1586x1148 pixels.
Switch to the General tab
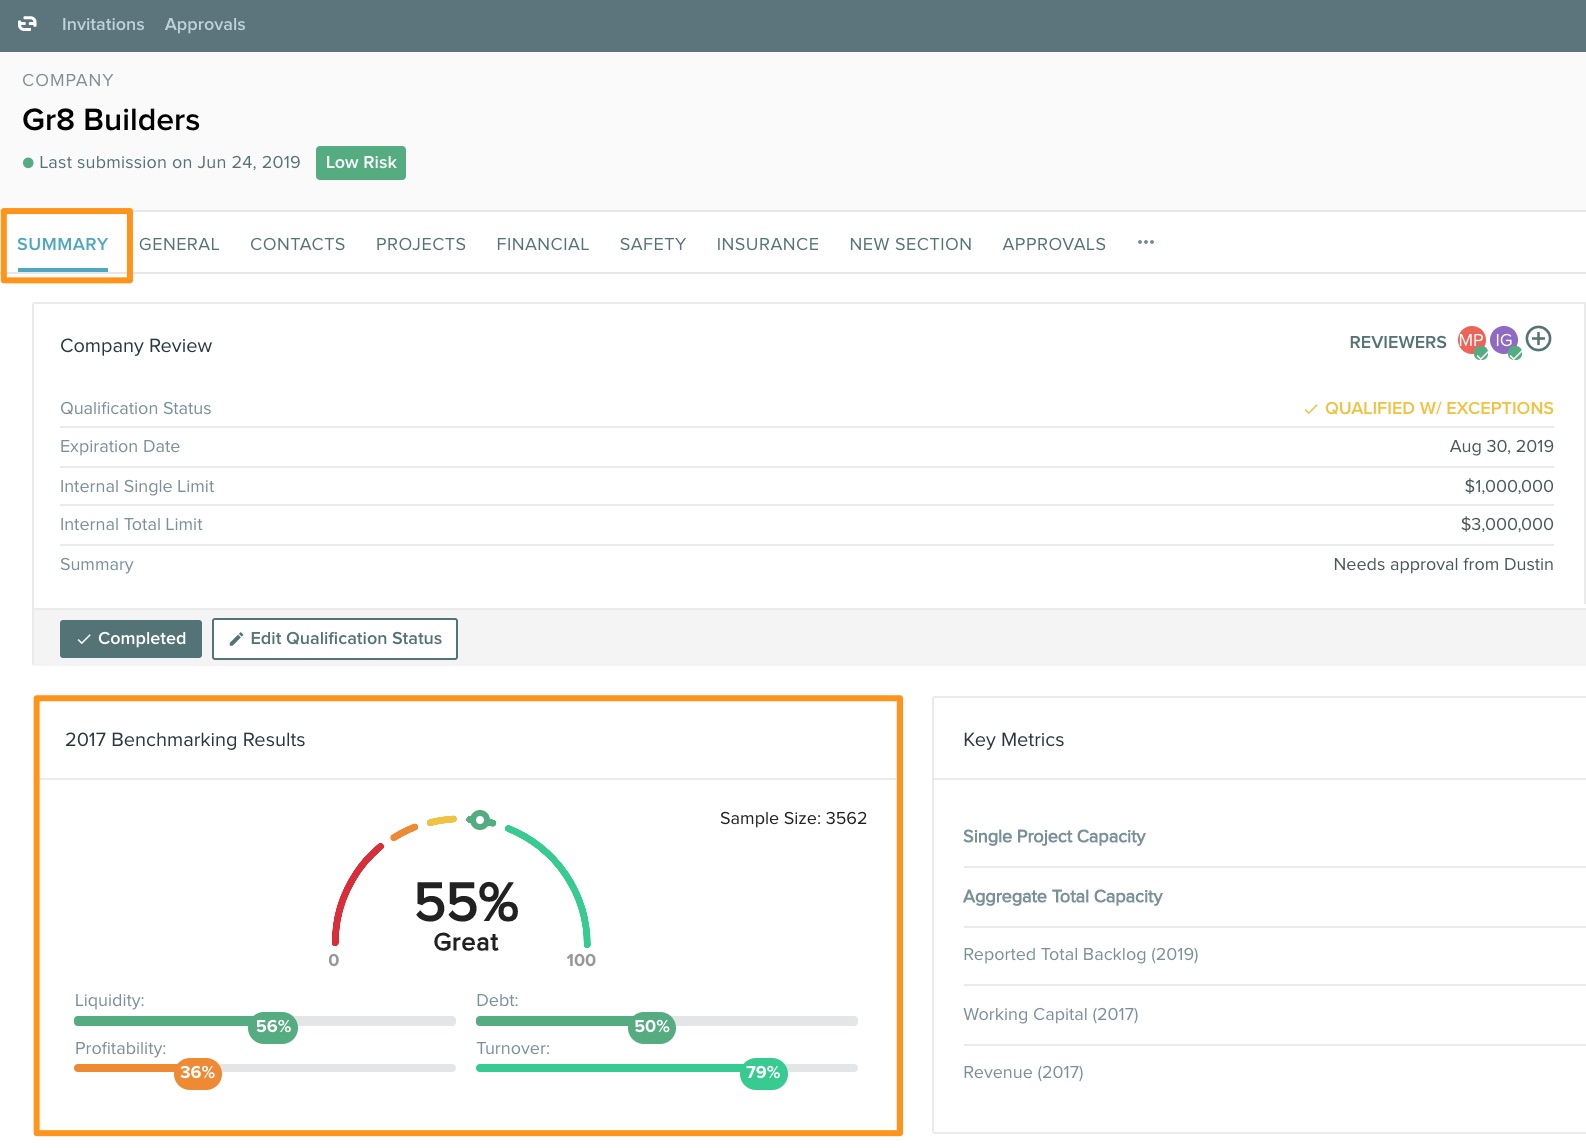[x=179, y=244]
